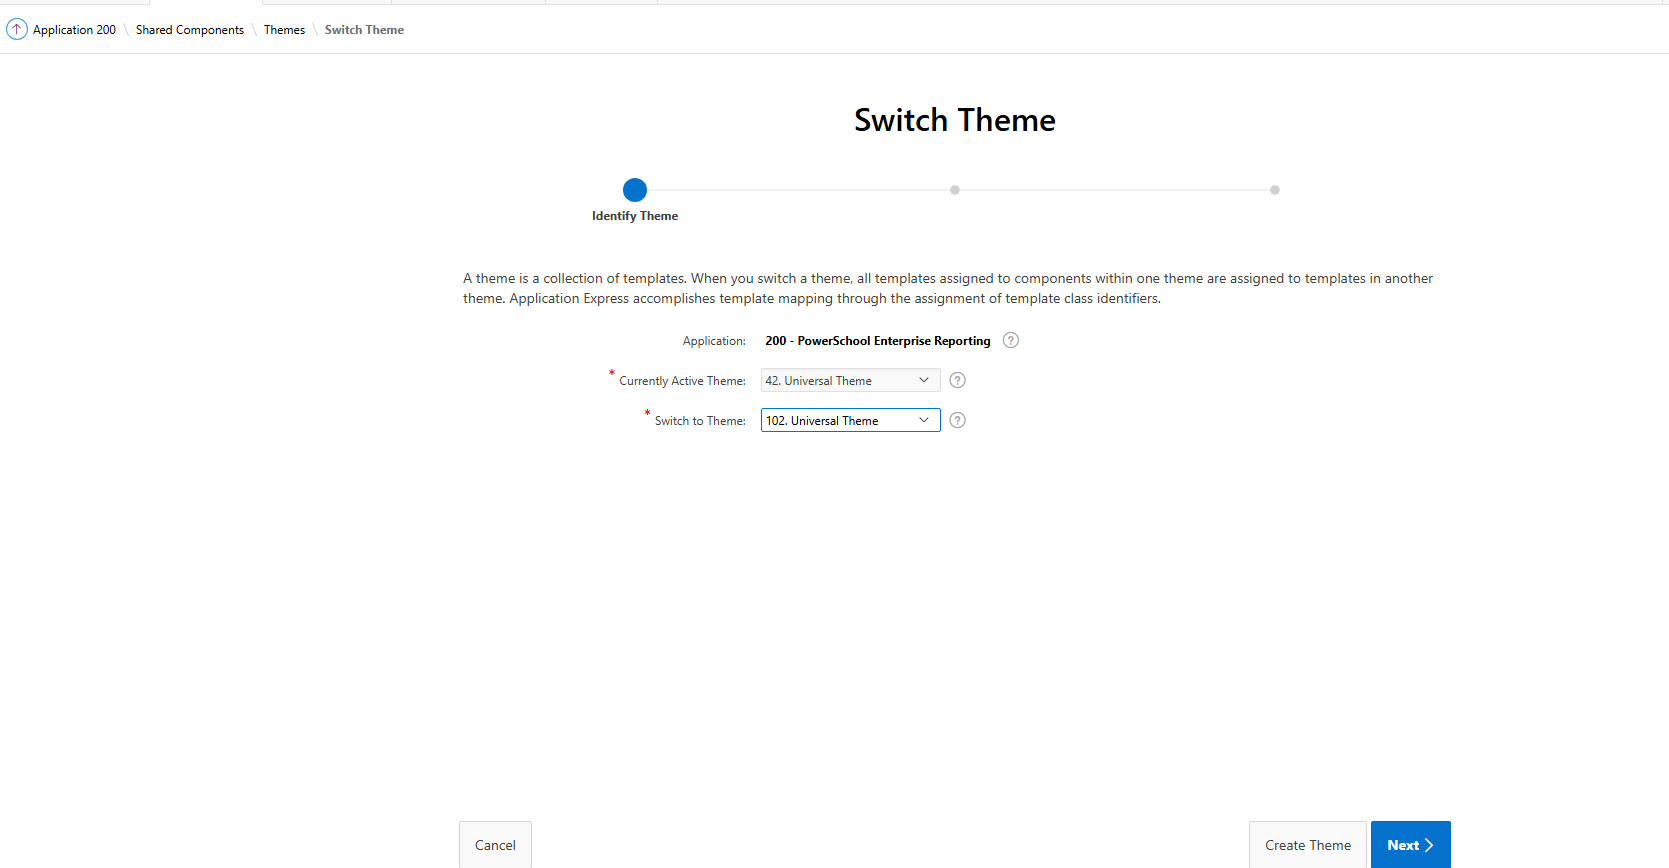Open the Switch to Theme dropdown

850,421
